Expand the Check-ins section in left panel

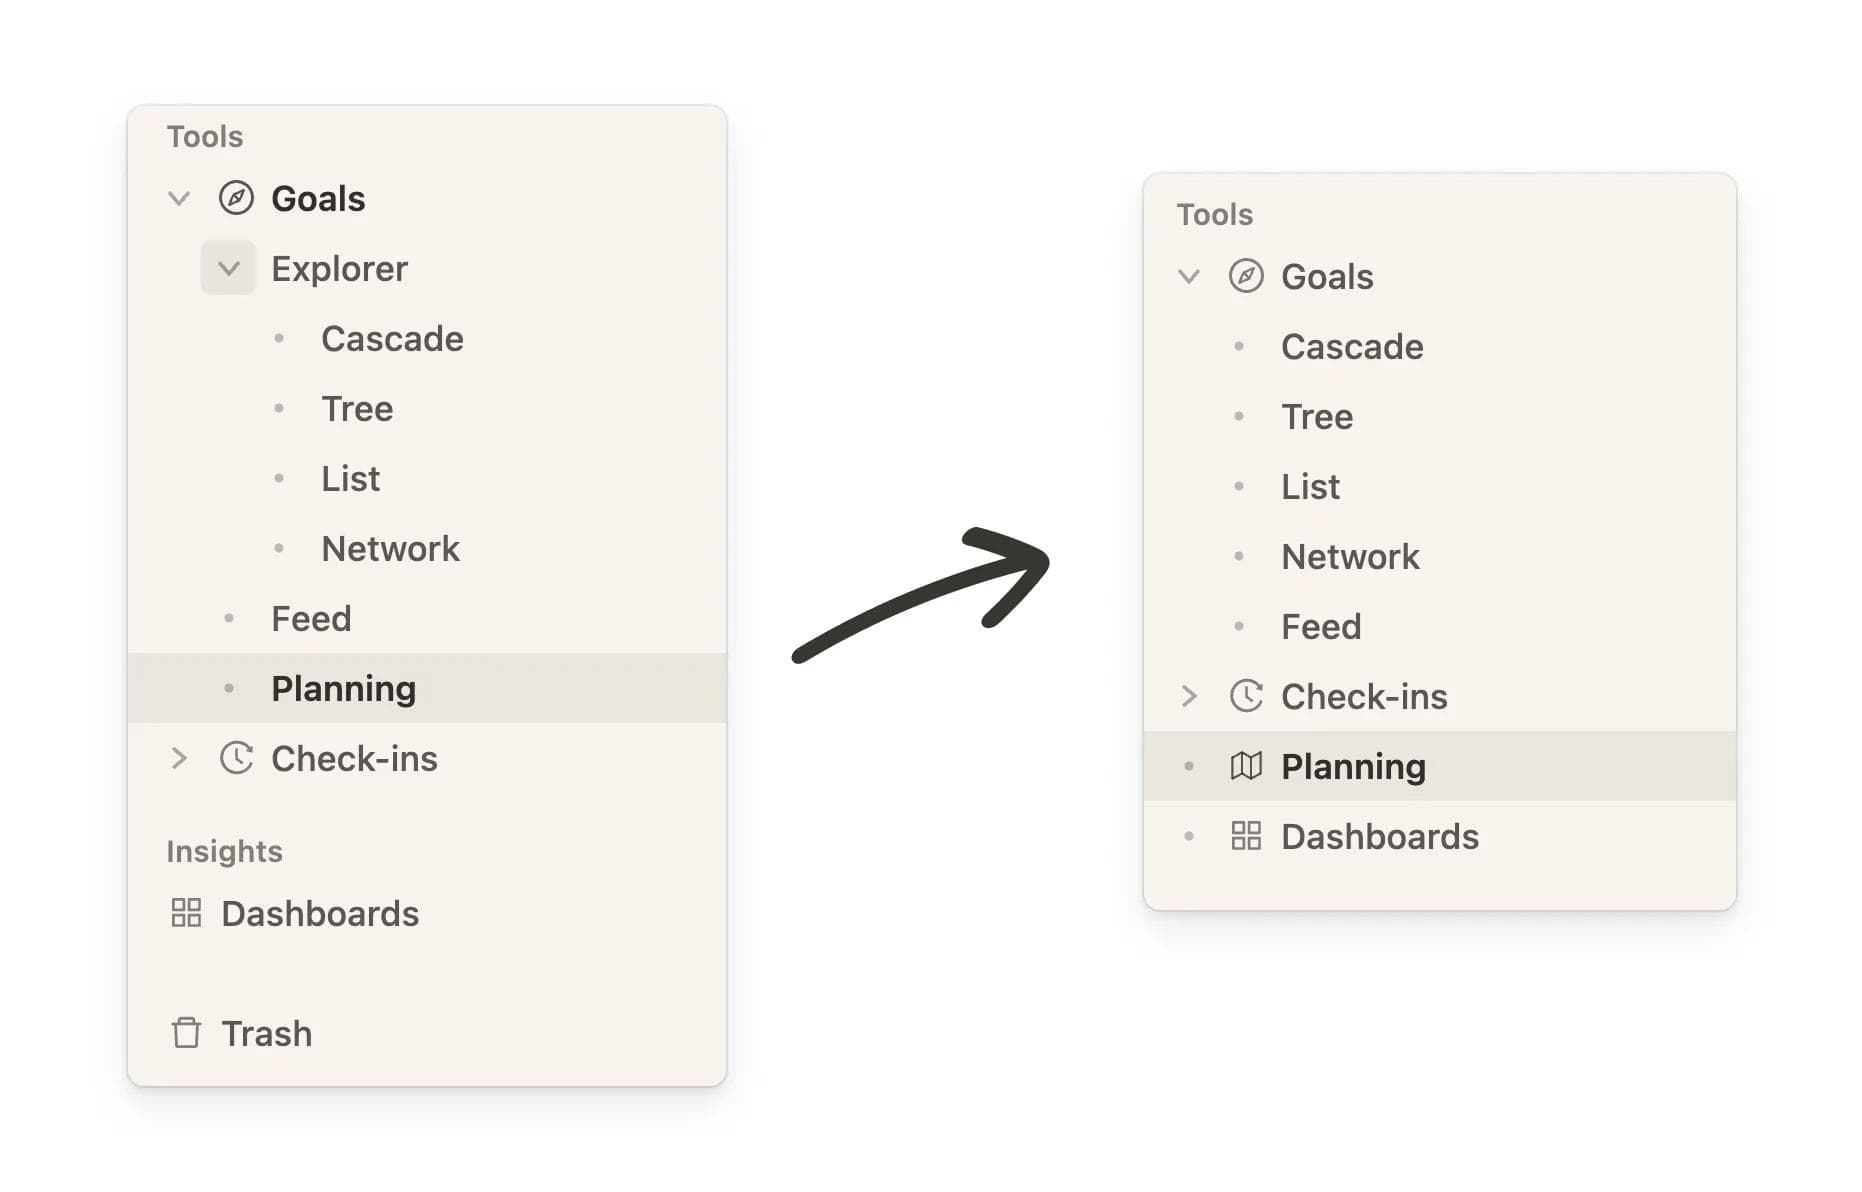click(x=180, y=758)
